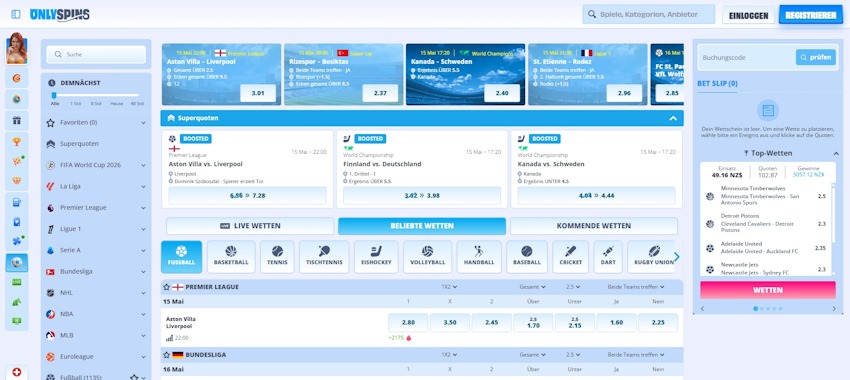The height and width of the screenshot is (380, 850).
Task: Collapse the Superquoten section chevron
Action: point(673,118)
